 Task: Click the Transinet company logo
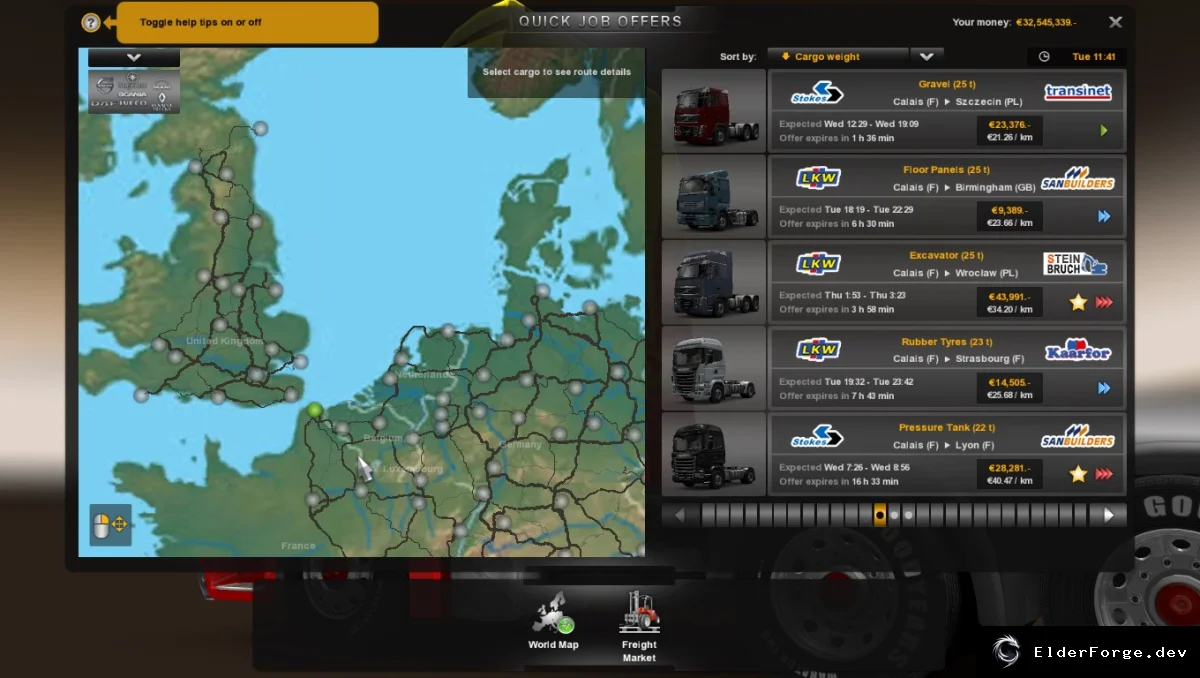coord(1078,92)
